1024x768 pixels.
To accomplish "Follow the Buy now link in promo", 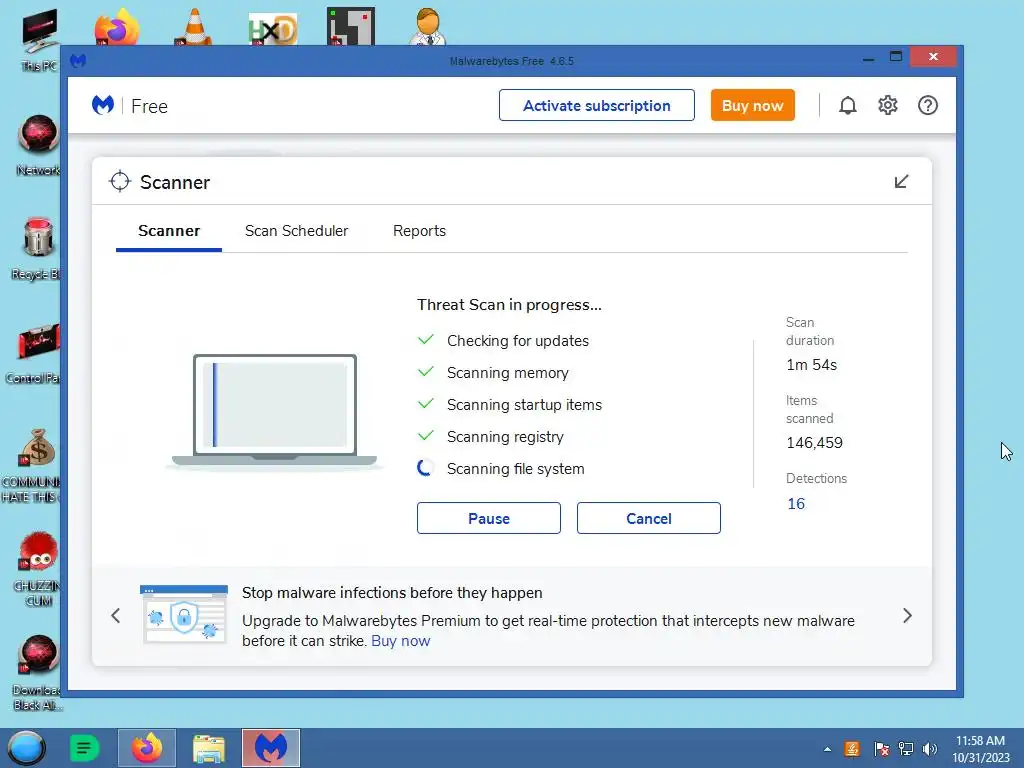I will [400, 641].
